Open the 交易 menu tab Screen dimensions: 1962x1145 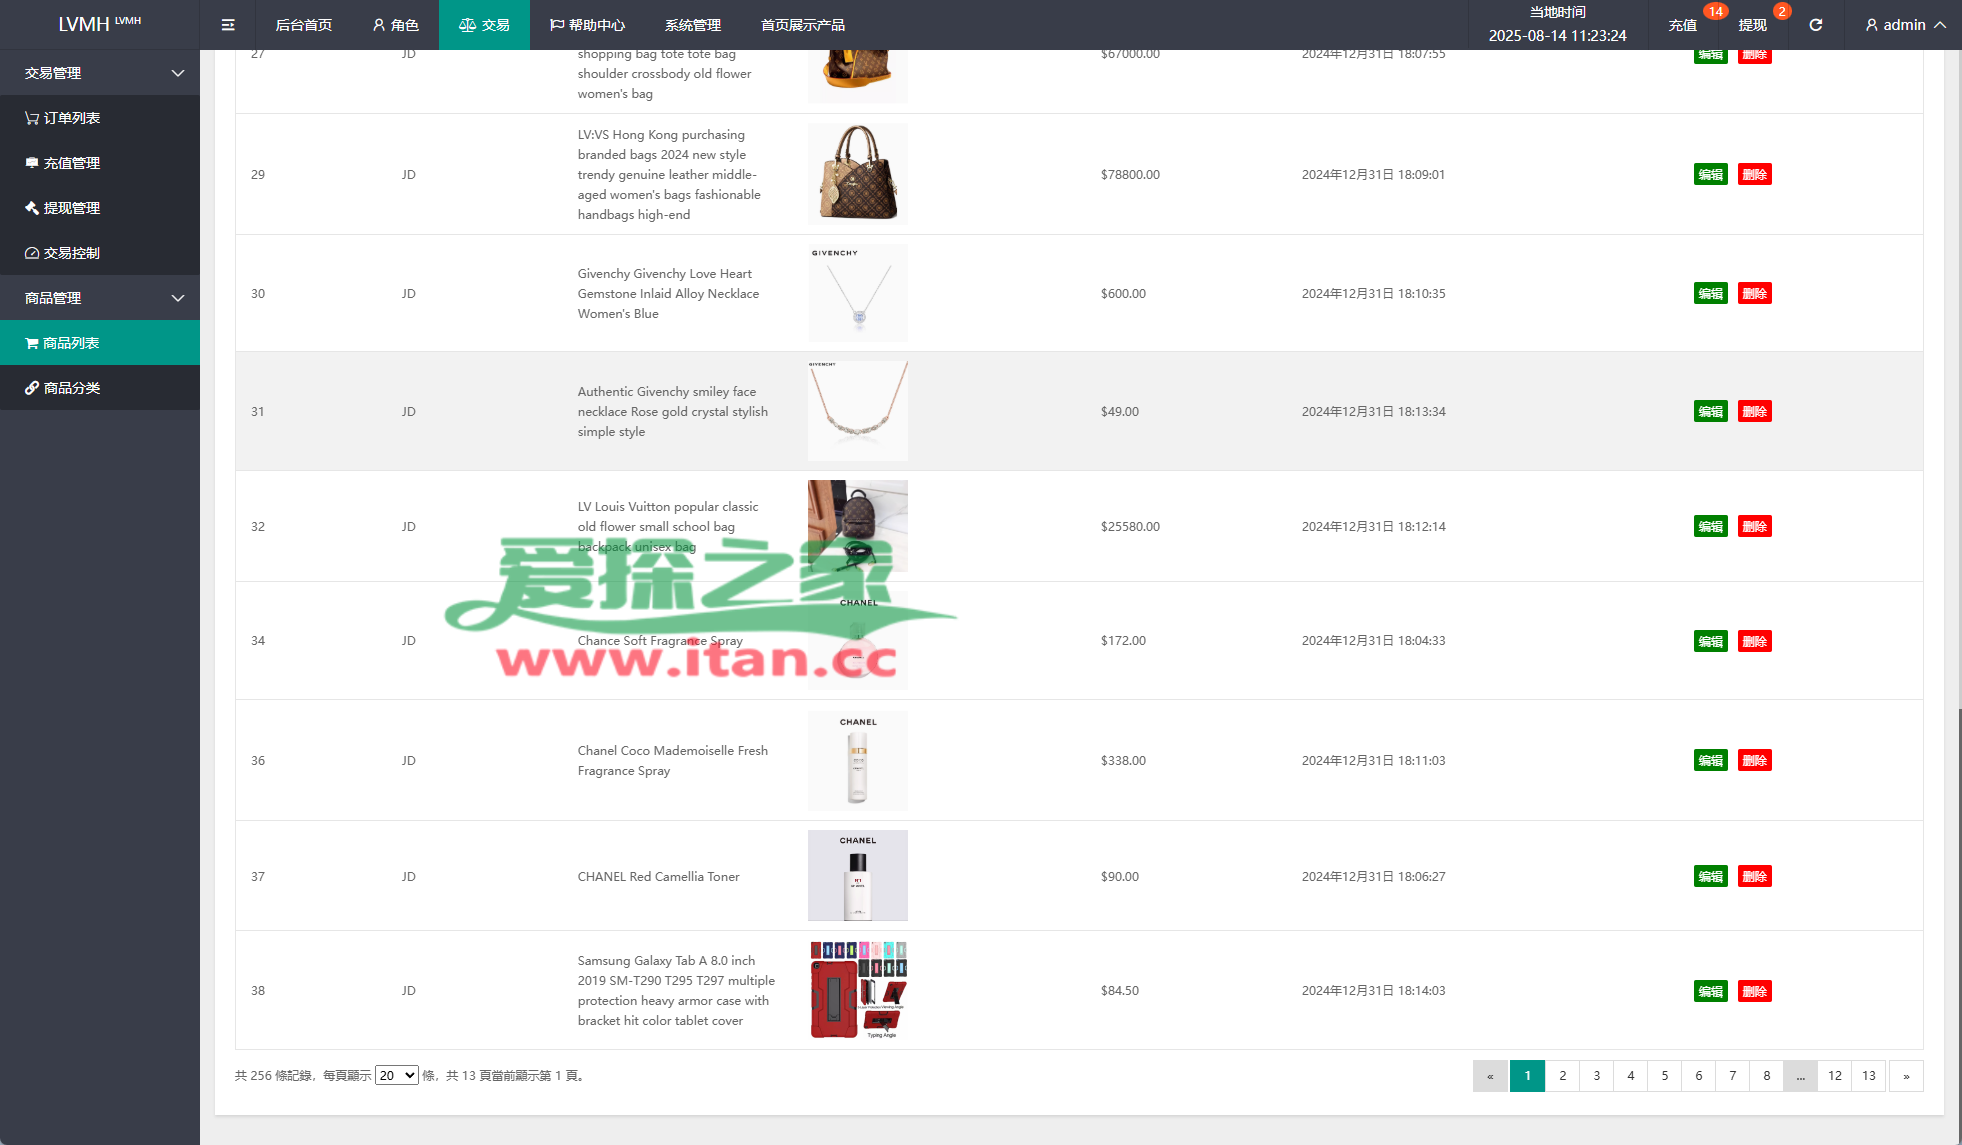(484, 25)
